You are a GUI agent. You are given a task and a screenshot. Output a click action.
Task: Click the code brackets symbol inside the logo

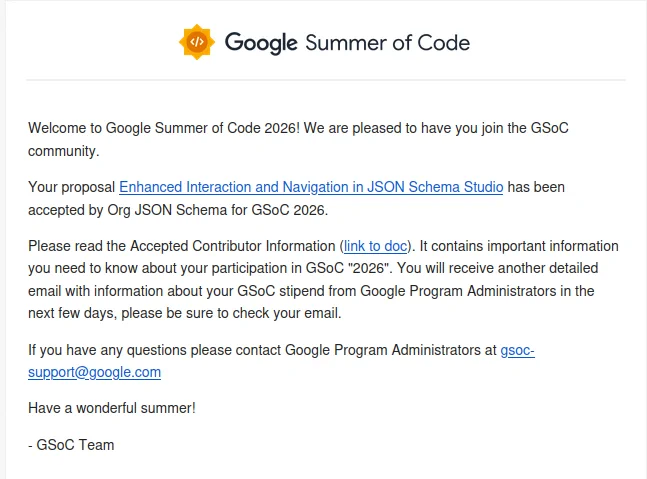pos(197,42)
